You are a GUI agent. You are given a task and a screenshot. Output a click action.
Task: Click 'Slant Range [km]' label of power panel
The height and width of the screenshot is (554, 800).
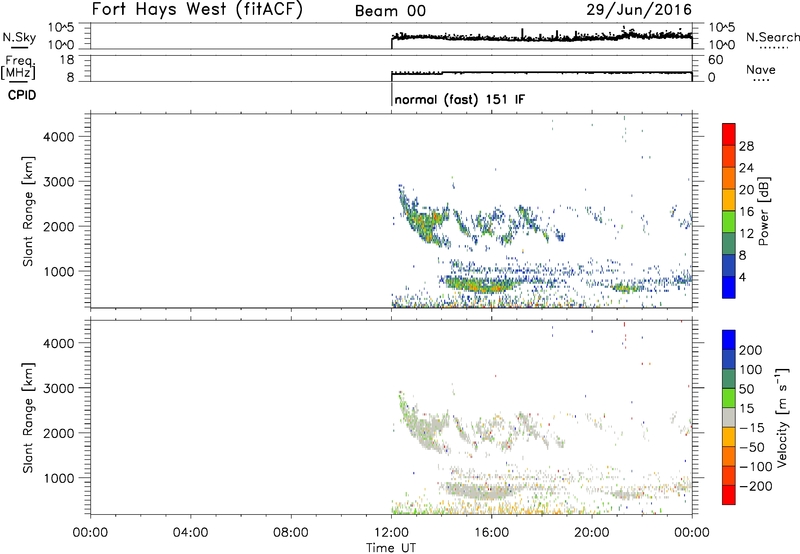[x=28, y=211]
